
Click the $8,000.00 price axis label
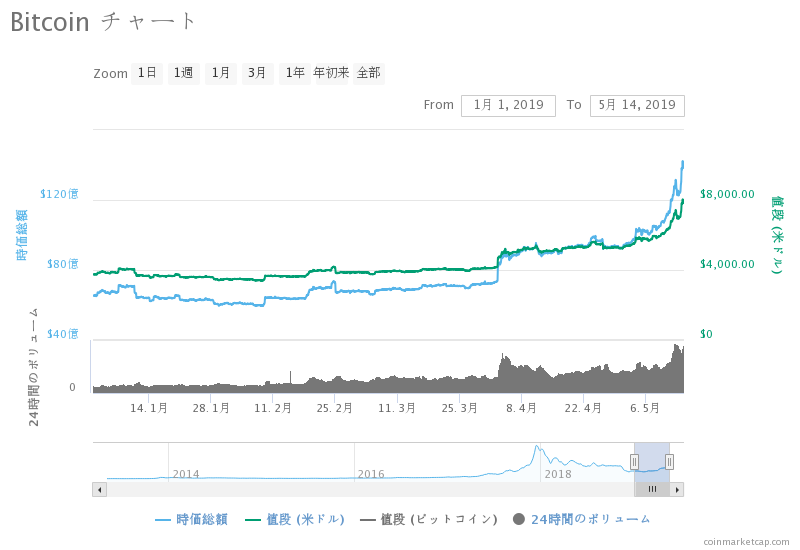pos(727,194)
